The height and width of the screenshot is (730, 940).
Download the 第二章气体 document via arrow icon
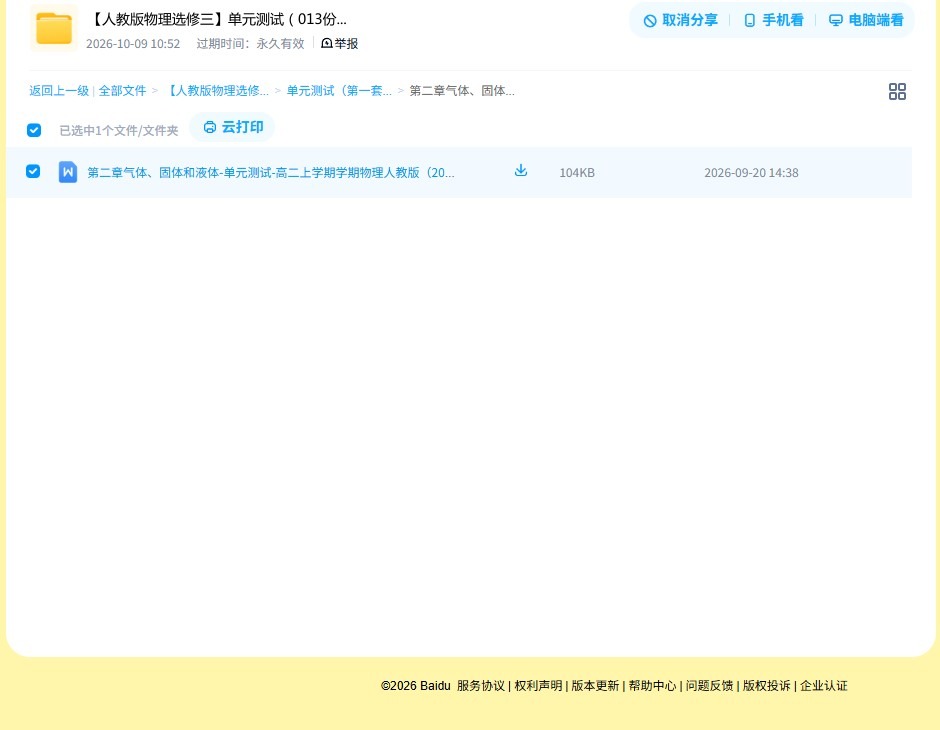[521, 171]
